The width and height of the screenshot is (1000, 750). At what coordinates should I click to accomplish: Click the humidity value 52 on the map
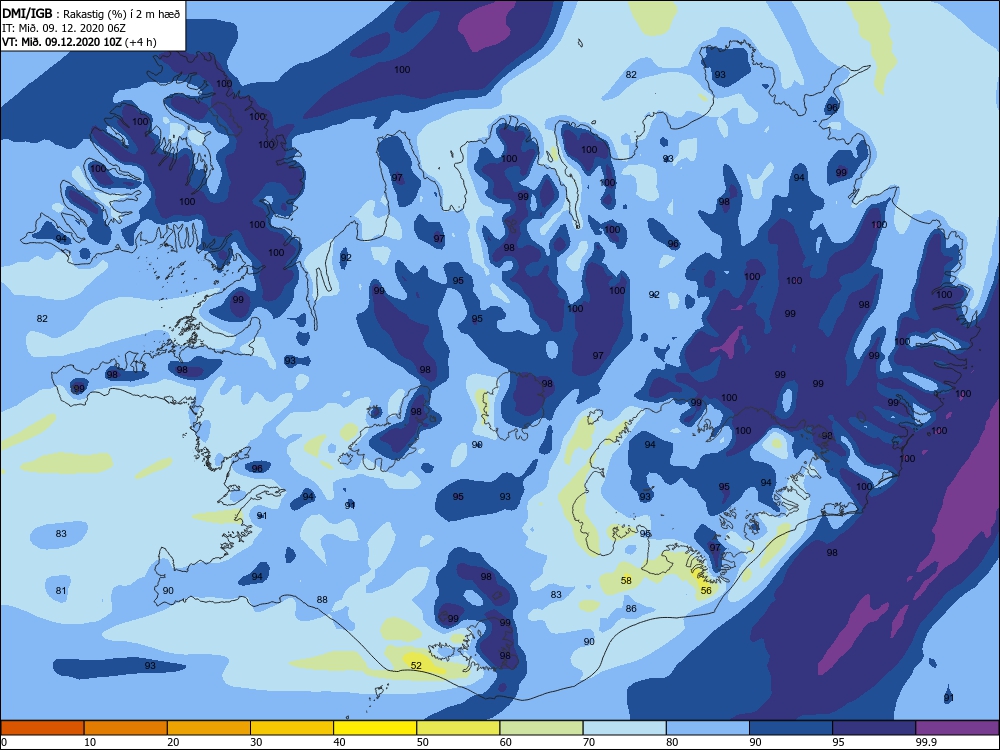click(416, 665)
